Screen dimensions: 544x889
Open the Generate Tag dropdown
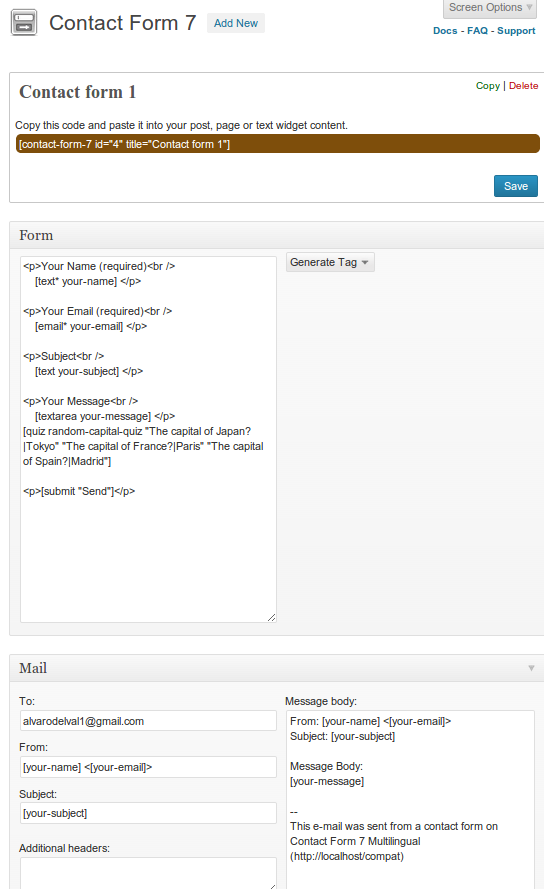330,262
